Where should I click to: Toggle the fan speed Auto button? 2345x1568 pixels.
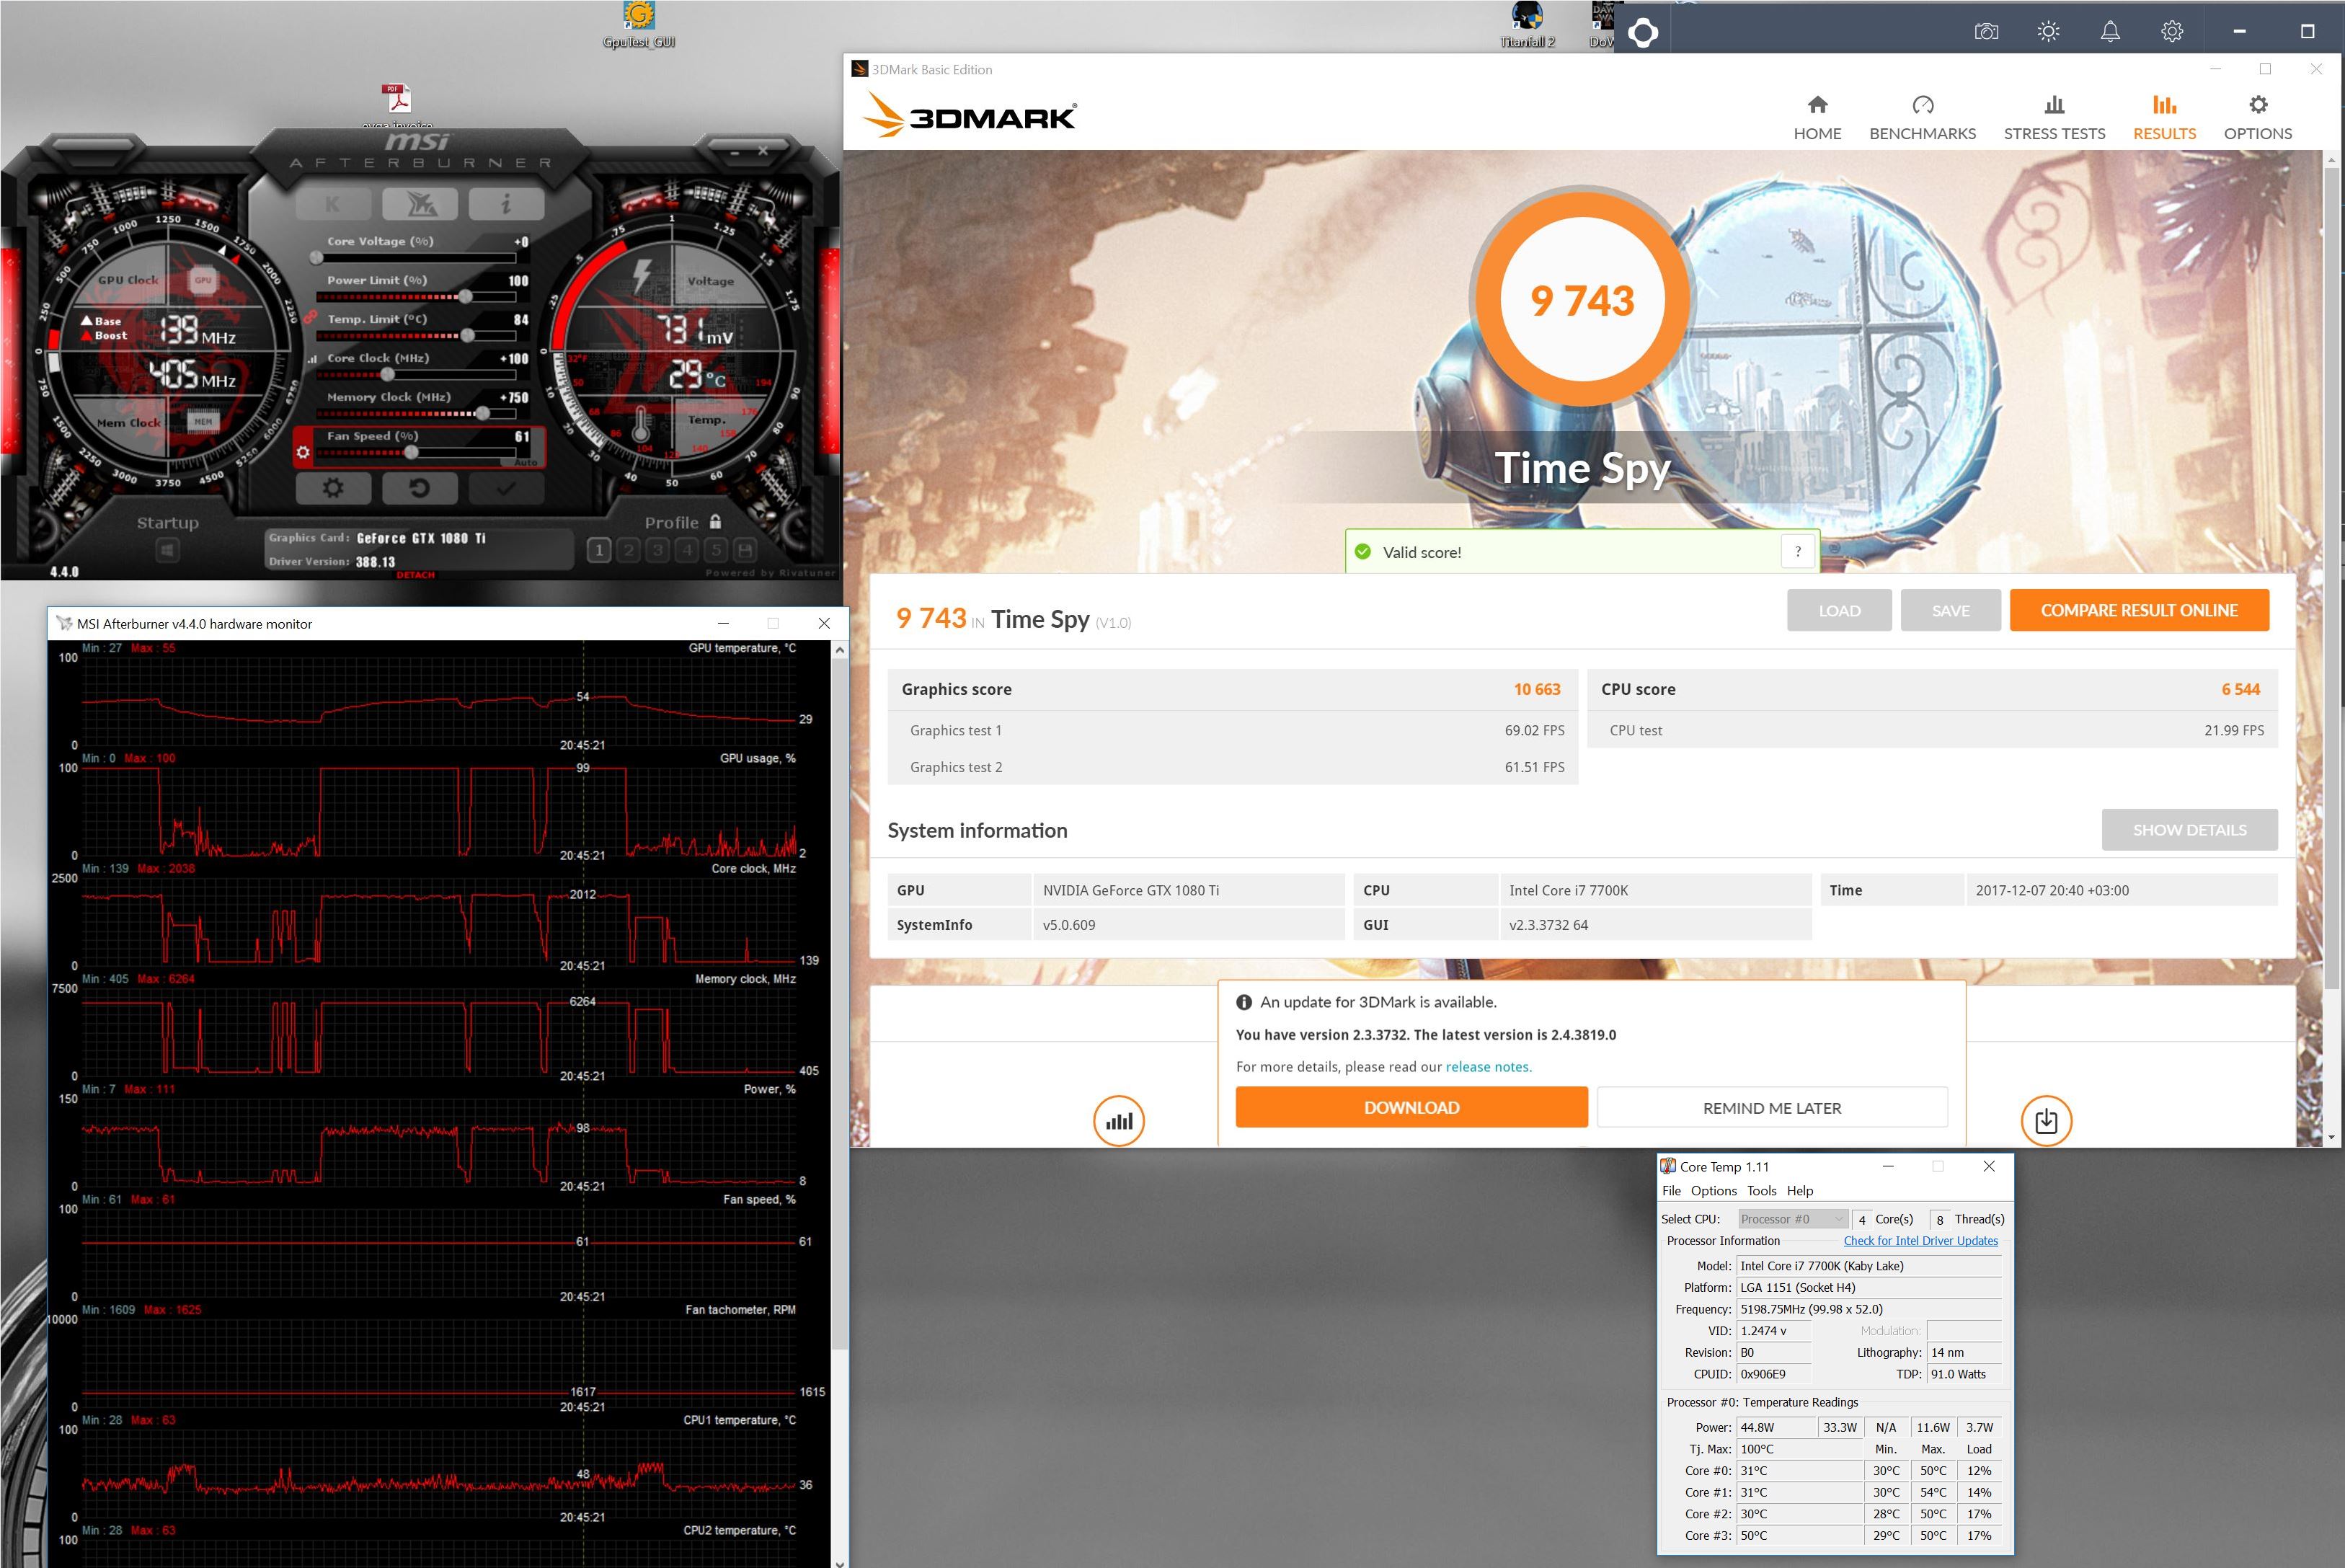coord(526,462)
